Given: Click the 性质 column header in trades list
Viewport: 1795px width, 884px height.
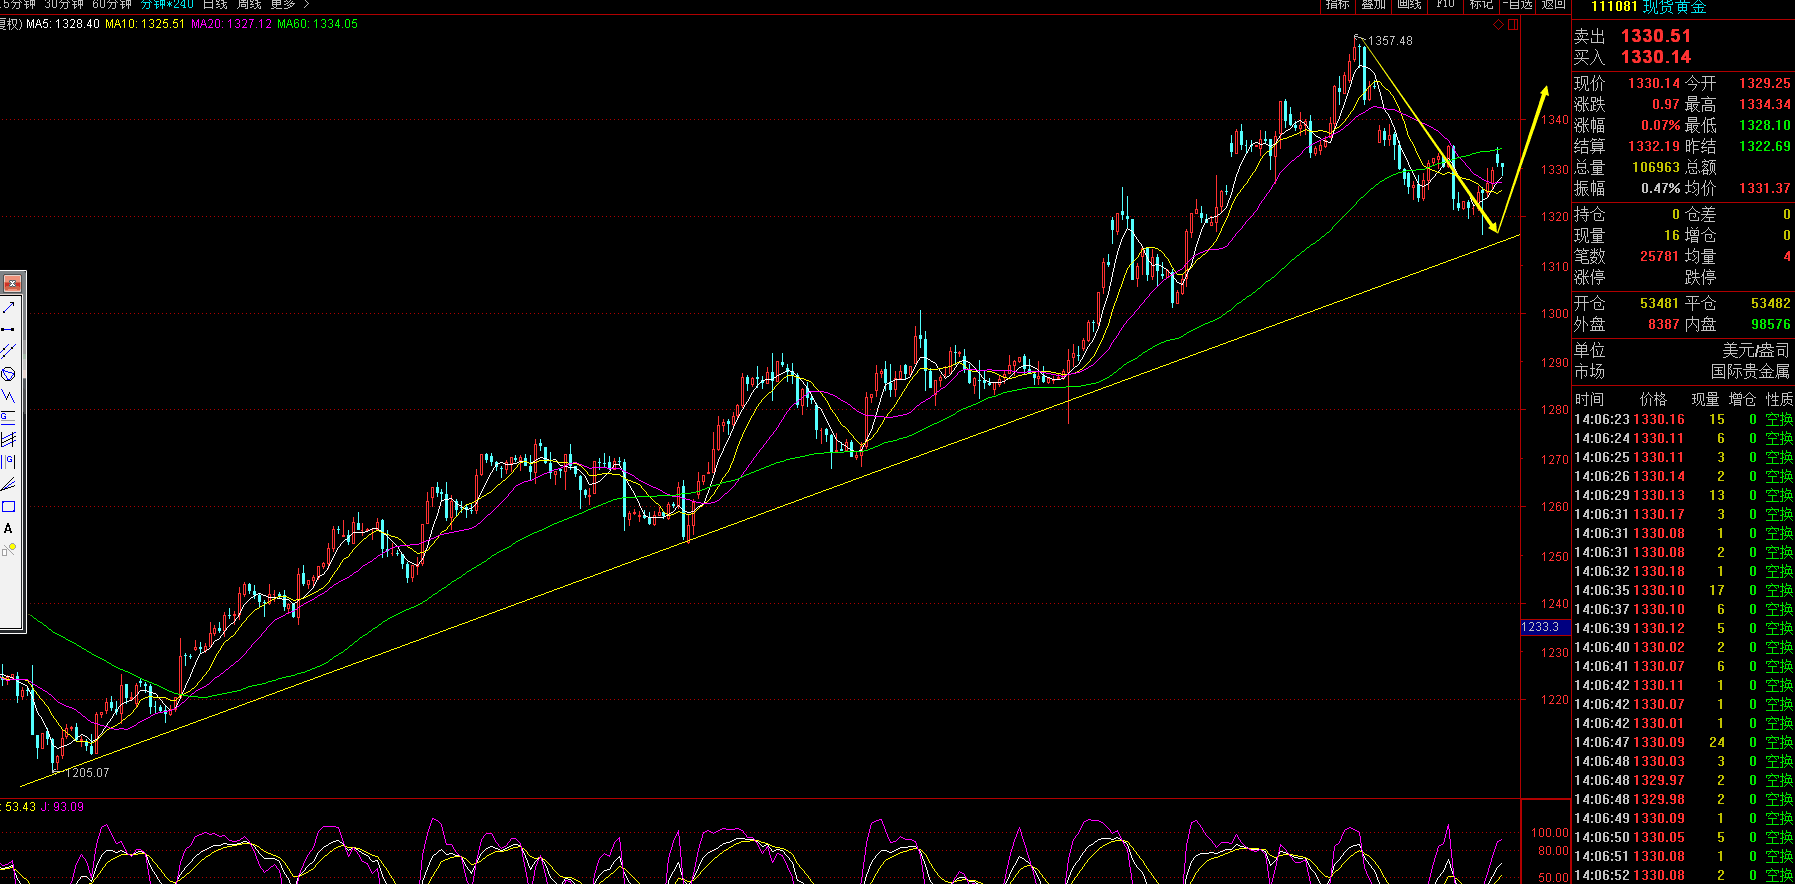Looking at the screenshot, I should (1779, 400).
